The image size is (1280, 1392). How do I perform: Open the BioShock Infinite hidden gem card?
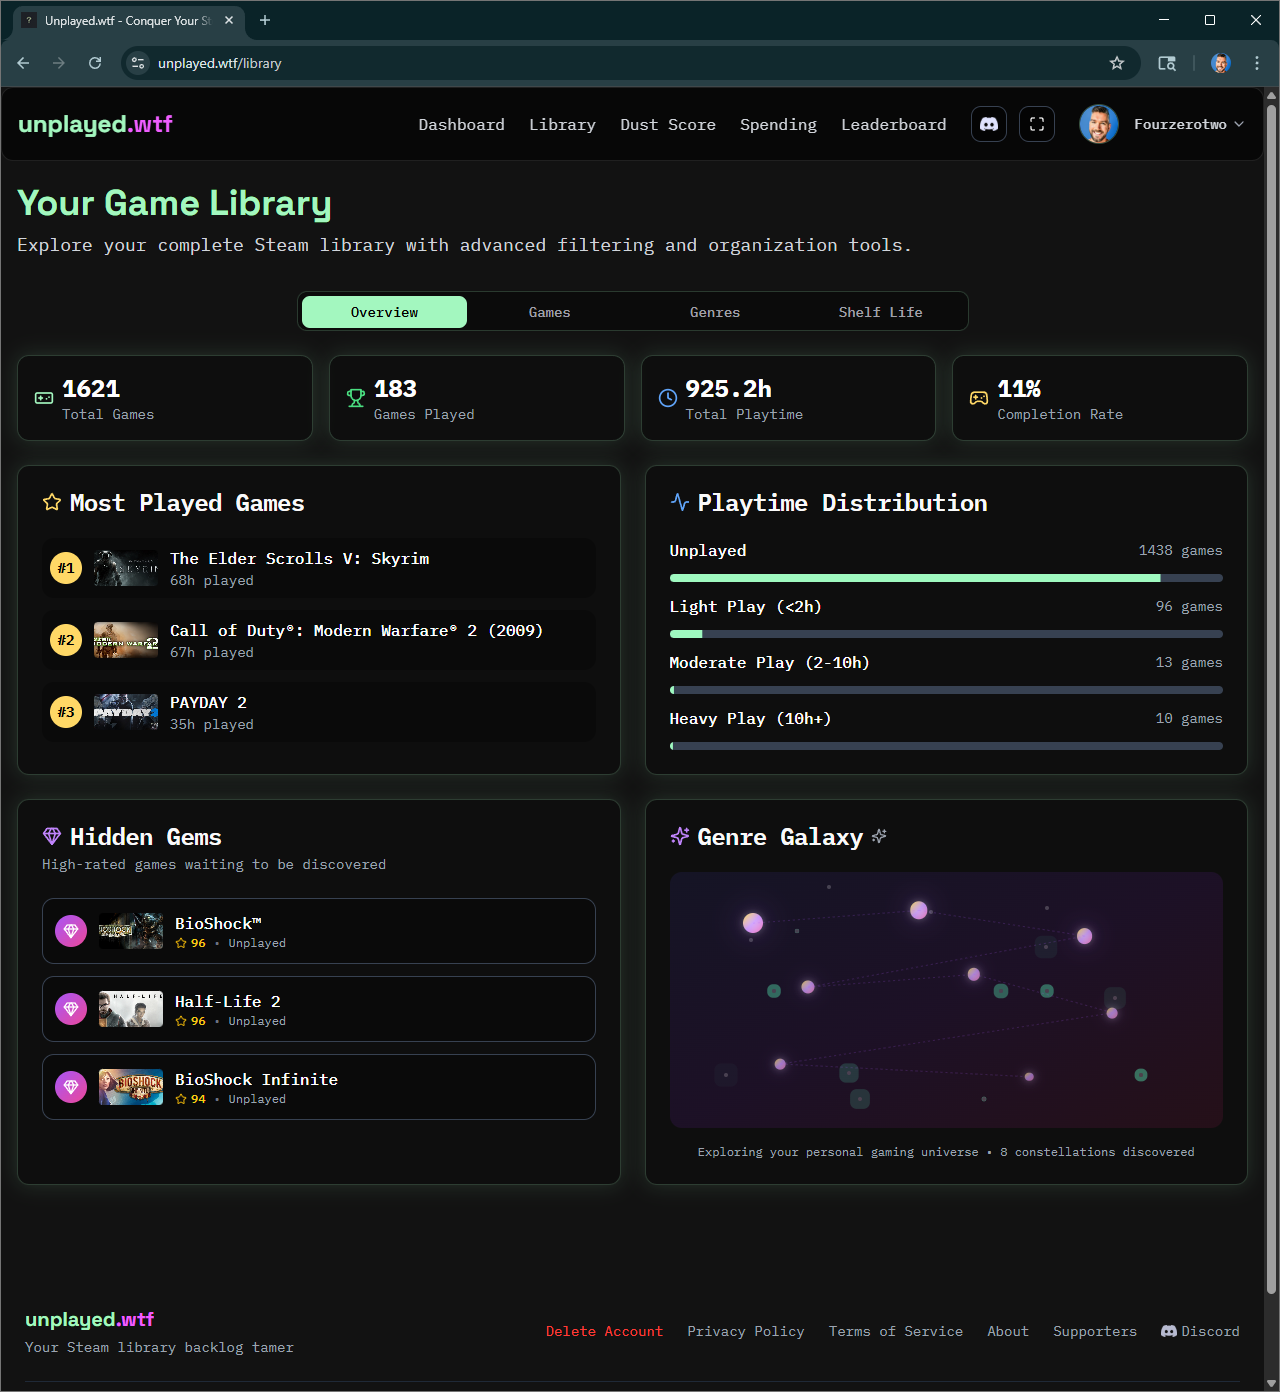click(319, 1087)
